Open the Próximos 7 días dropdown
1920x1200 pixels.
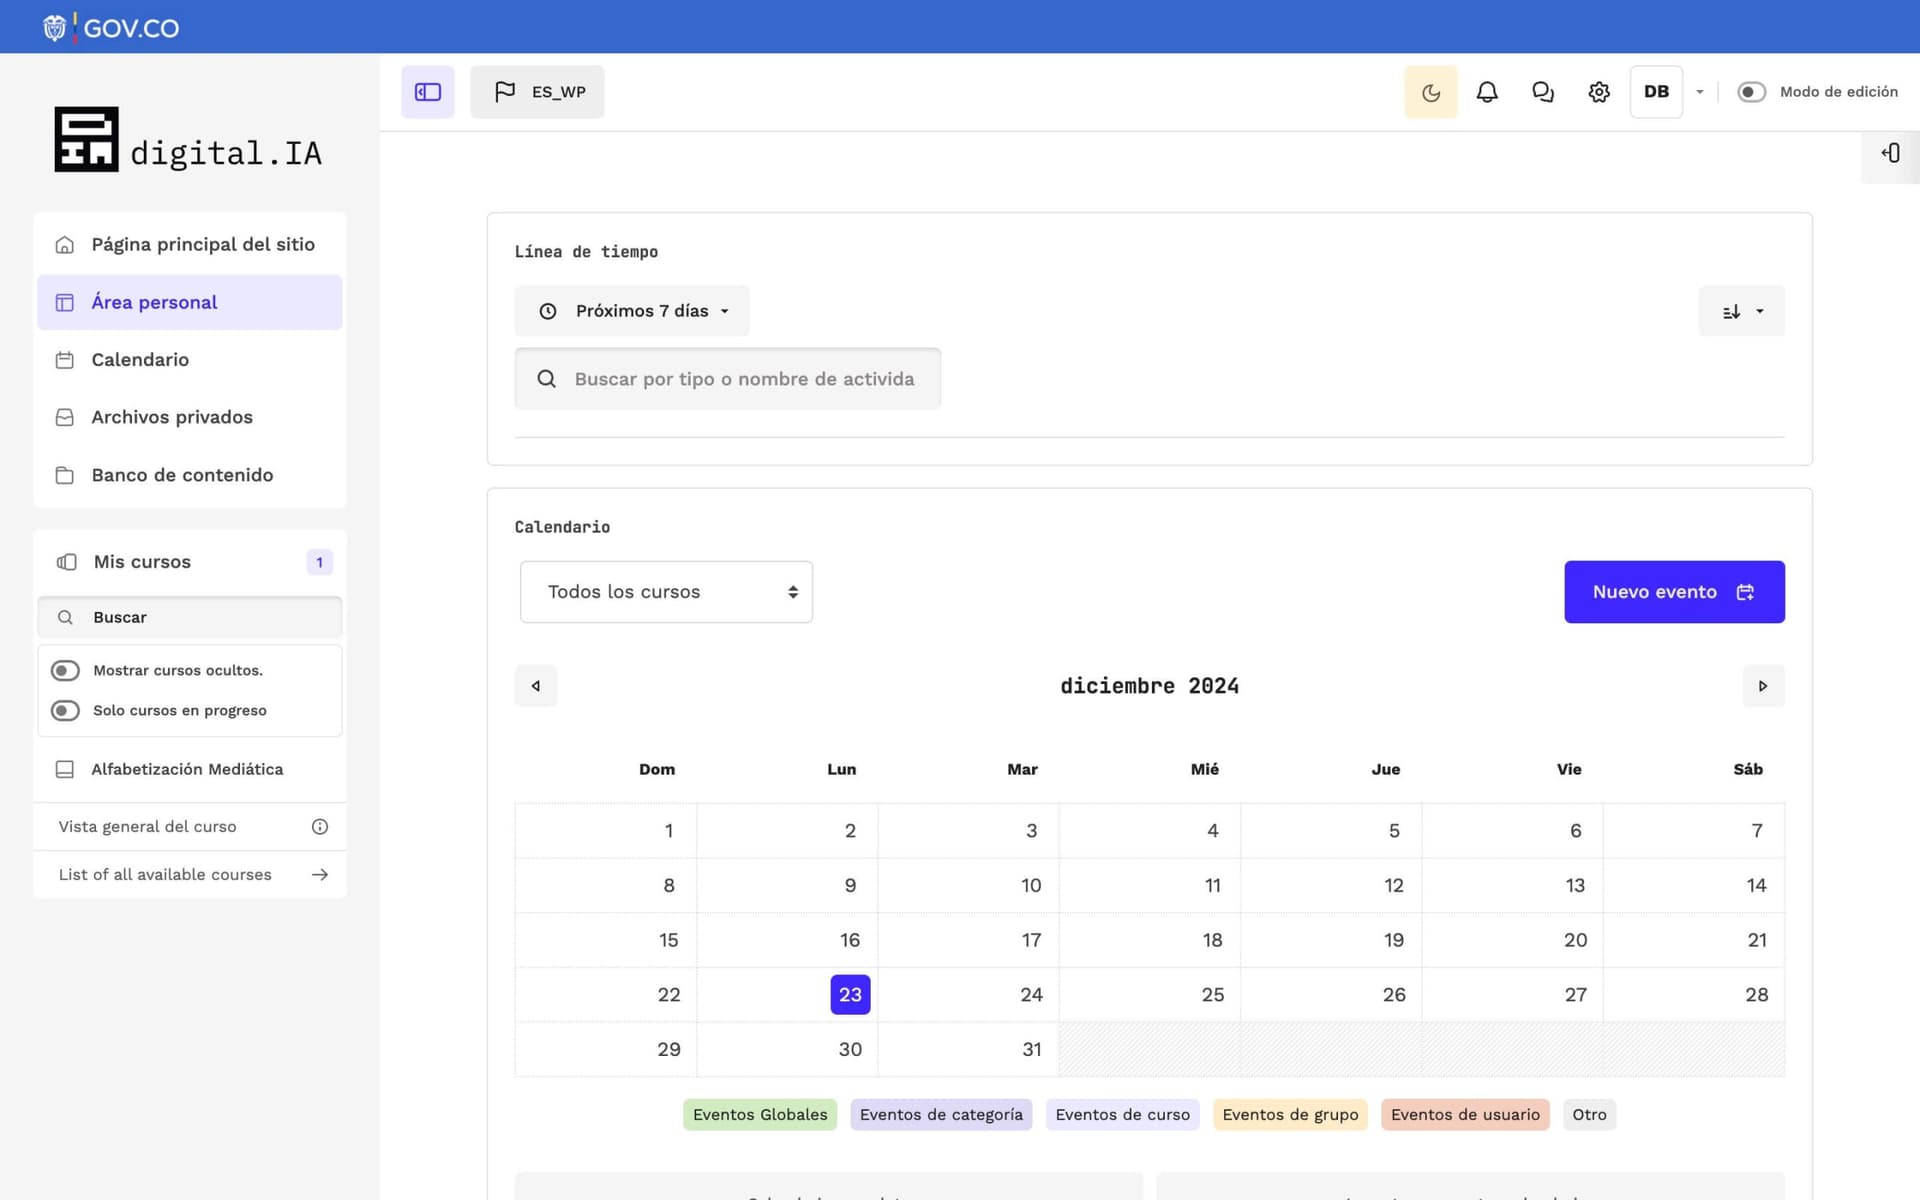coord(632,311)
